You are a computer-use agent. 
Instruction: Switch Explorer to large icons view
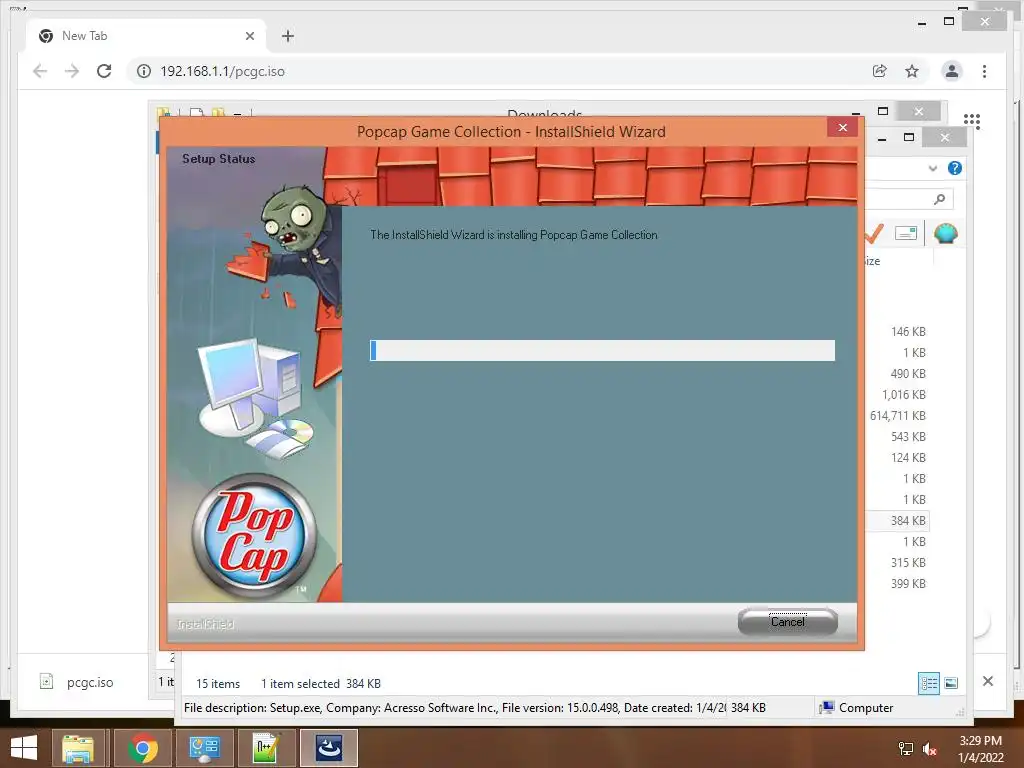pyautogui.click(x=952, y=684)
